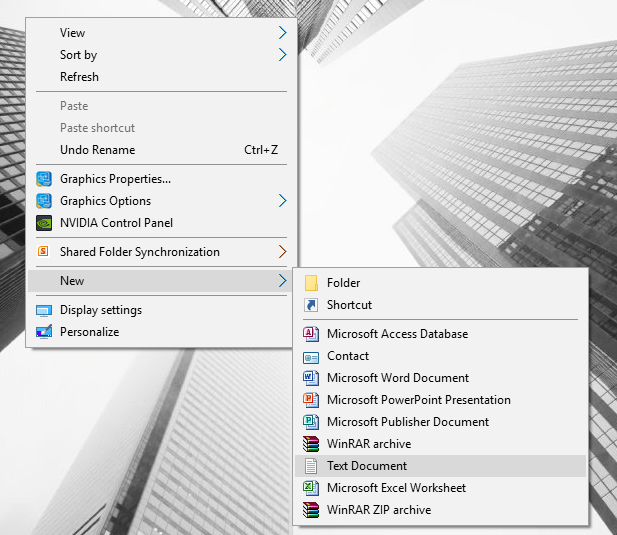Viewport: 617px width, 535px height.
Task: Click the Intel icon beside Graphics Options
Action: (44, 201)
